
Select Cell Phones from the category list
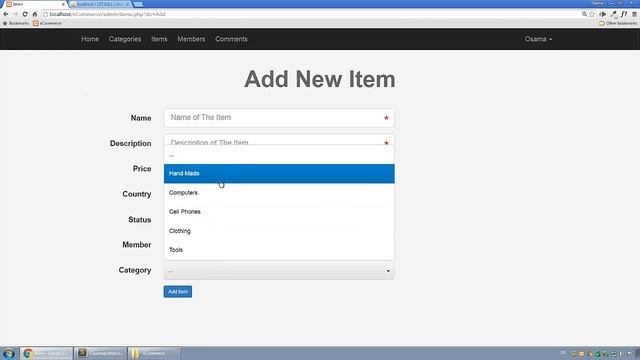[x=279, y=212]
